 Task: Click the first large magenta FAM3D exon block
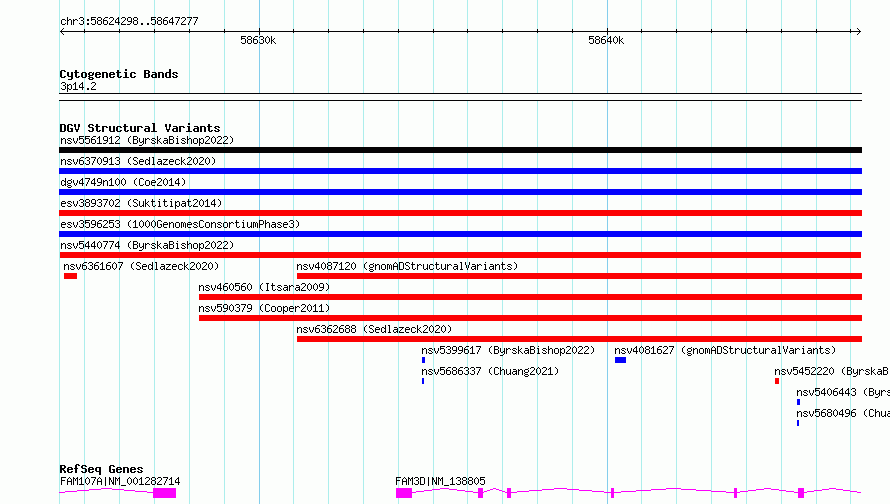click(404, 493)
